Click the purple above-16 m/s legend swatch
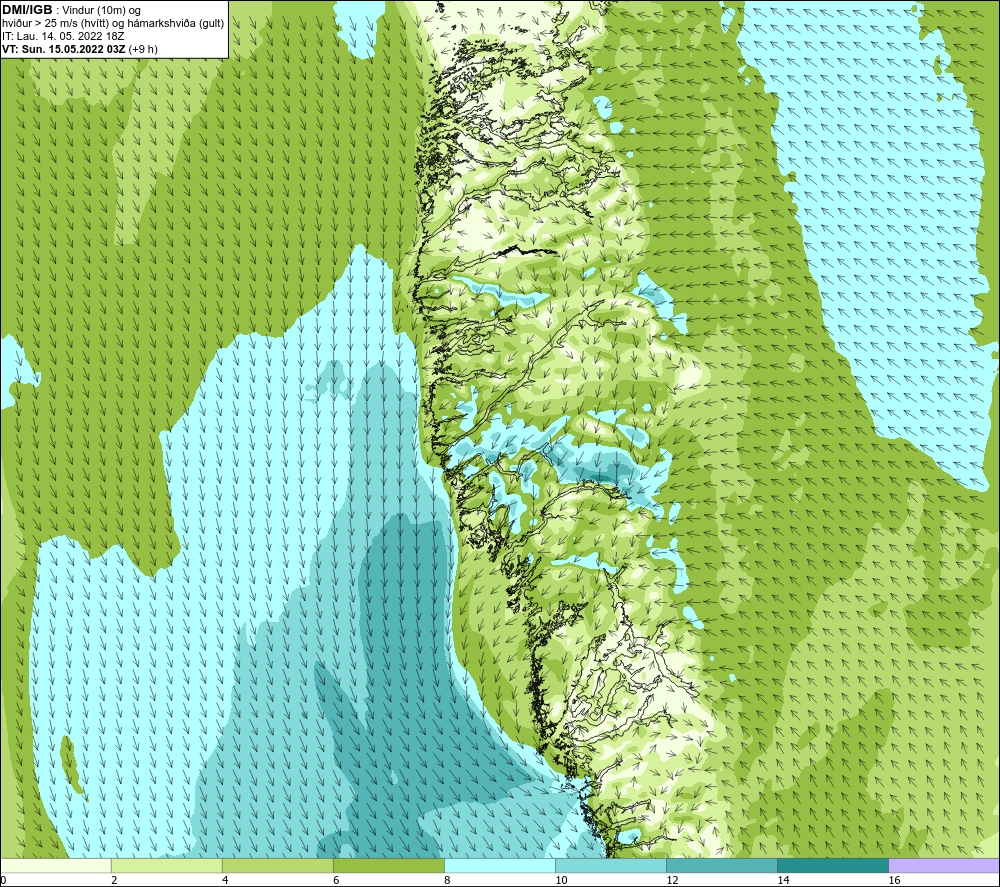 tap(944, 866)
